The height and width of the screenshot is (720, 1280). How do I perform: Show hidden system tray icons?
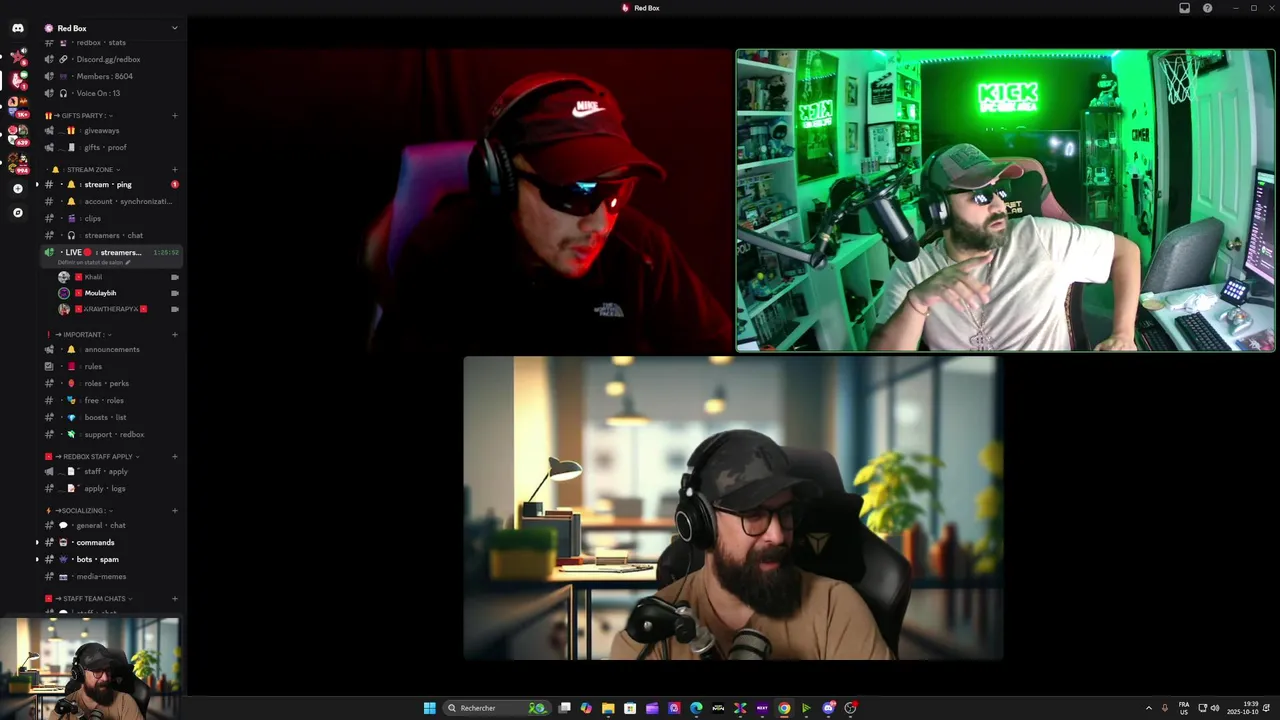tap(1148, 708)
